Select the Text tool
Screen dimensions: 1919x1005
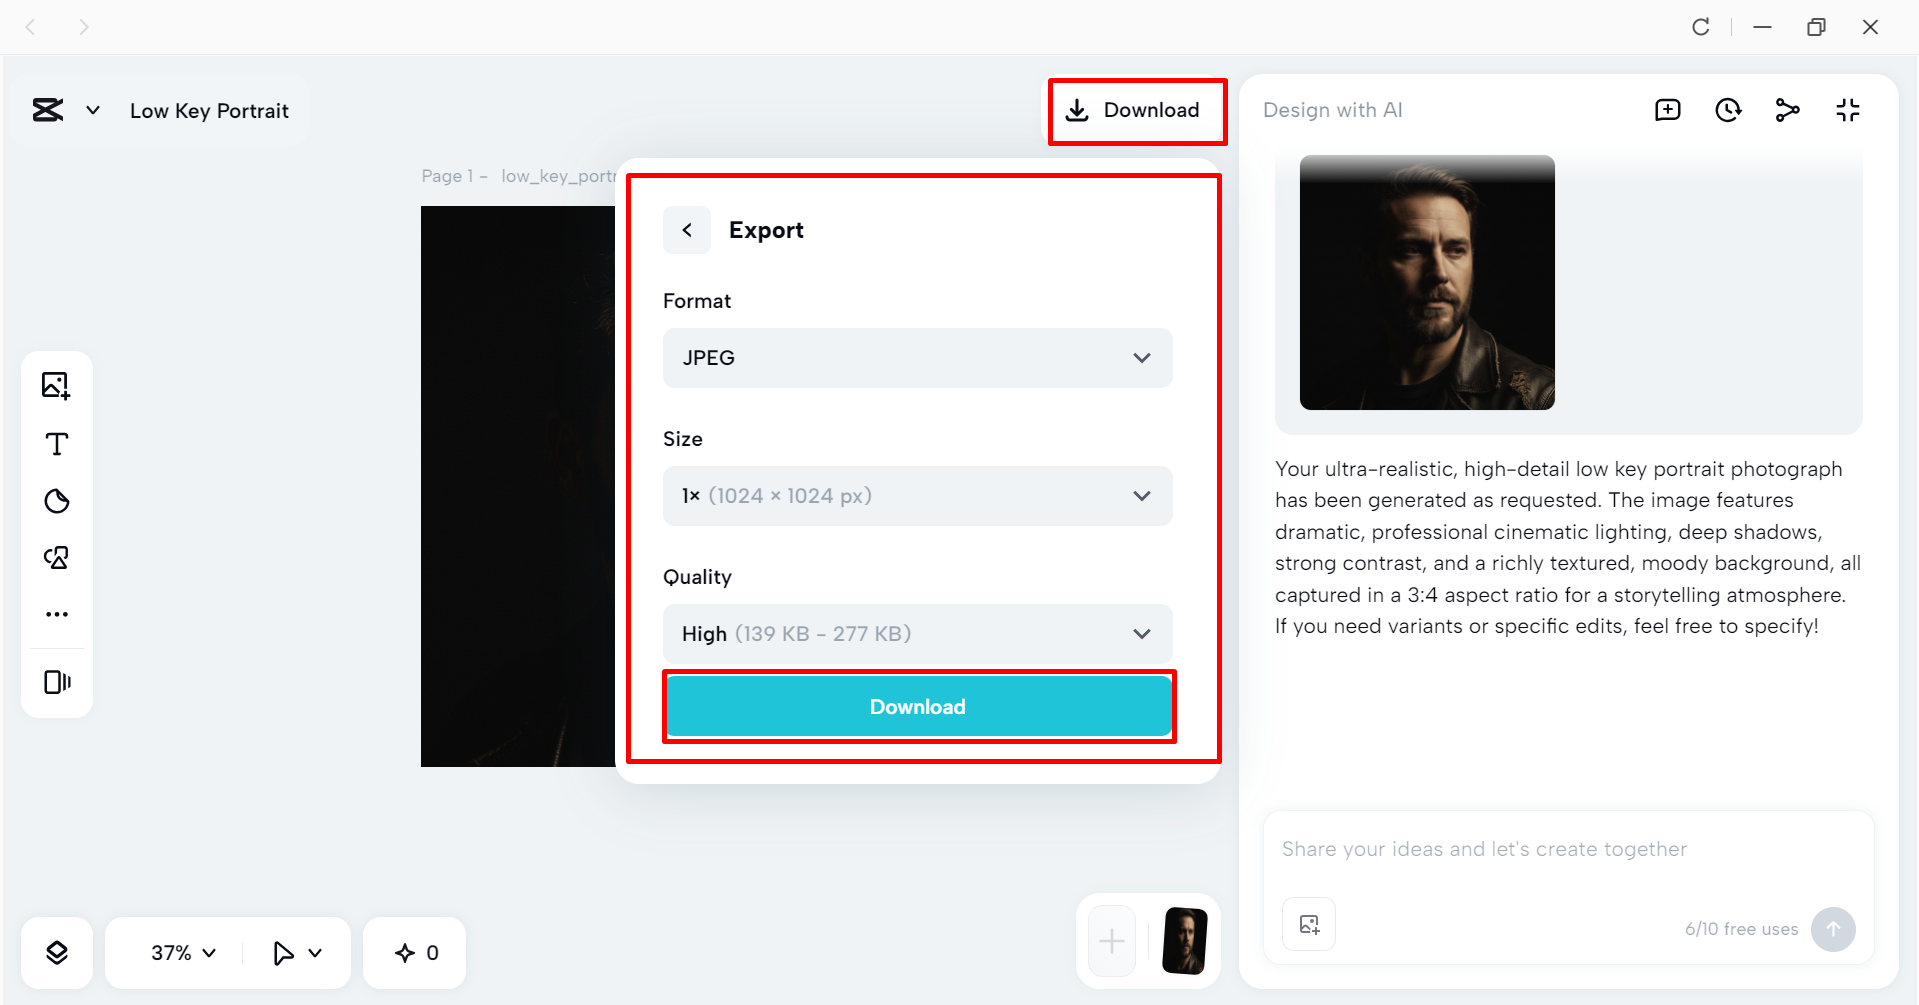(x=57, y=444)
